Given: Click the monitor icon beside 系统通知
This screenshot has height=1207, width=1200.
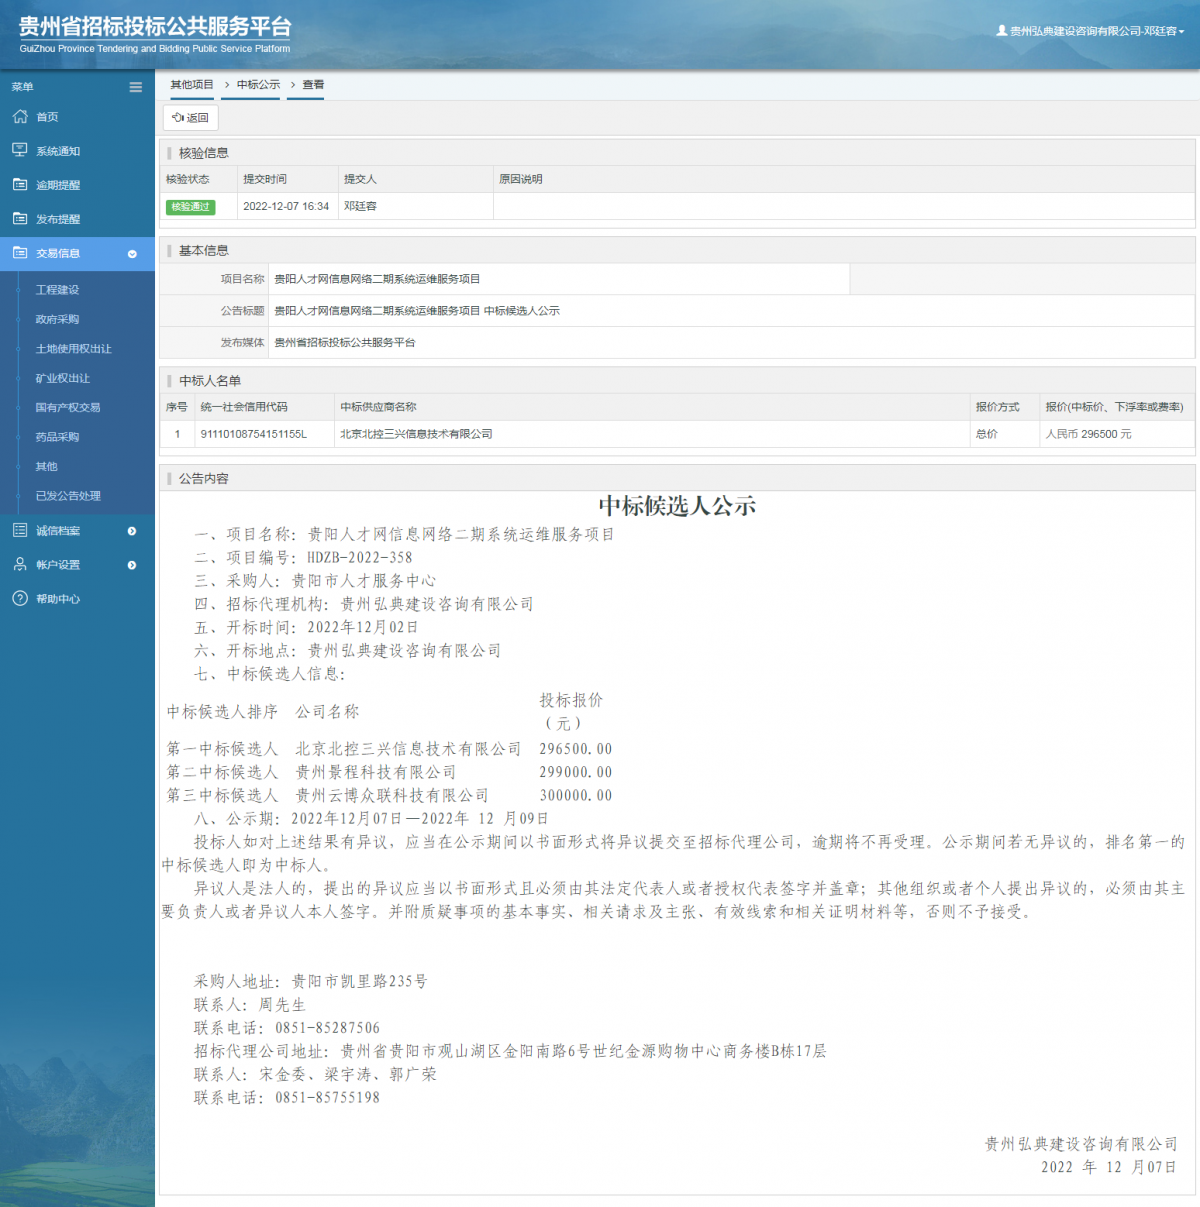Looking at the screenshot, I should pyautogui.click(x=20, y=150).
